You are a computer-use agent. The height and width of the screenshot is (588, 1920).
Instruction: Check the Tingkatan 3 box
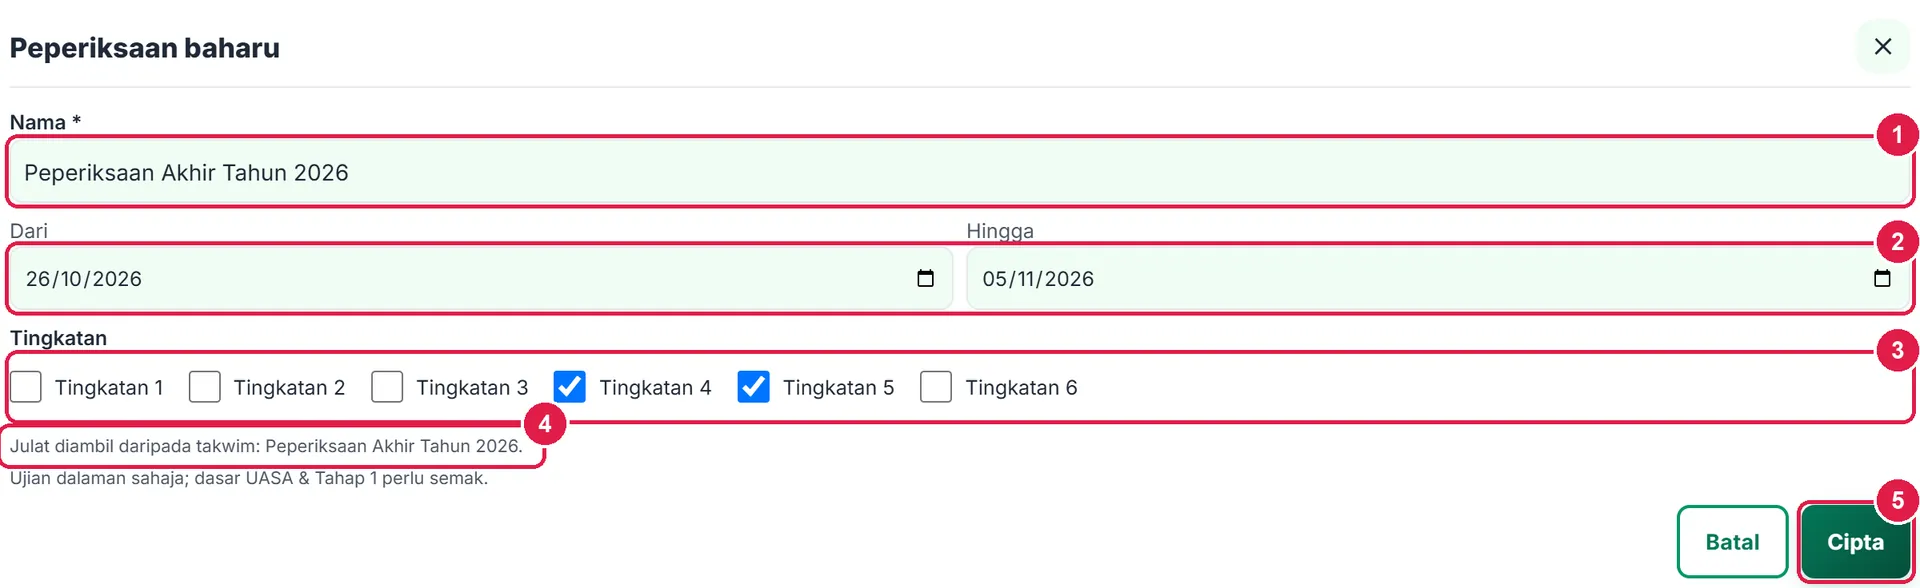[x=387, y=387]
